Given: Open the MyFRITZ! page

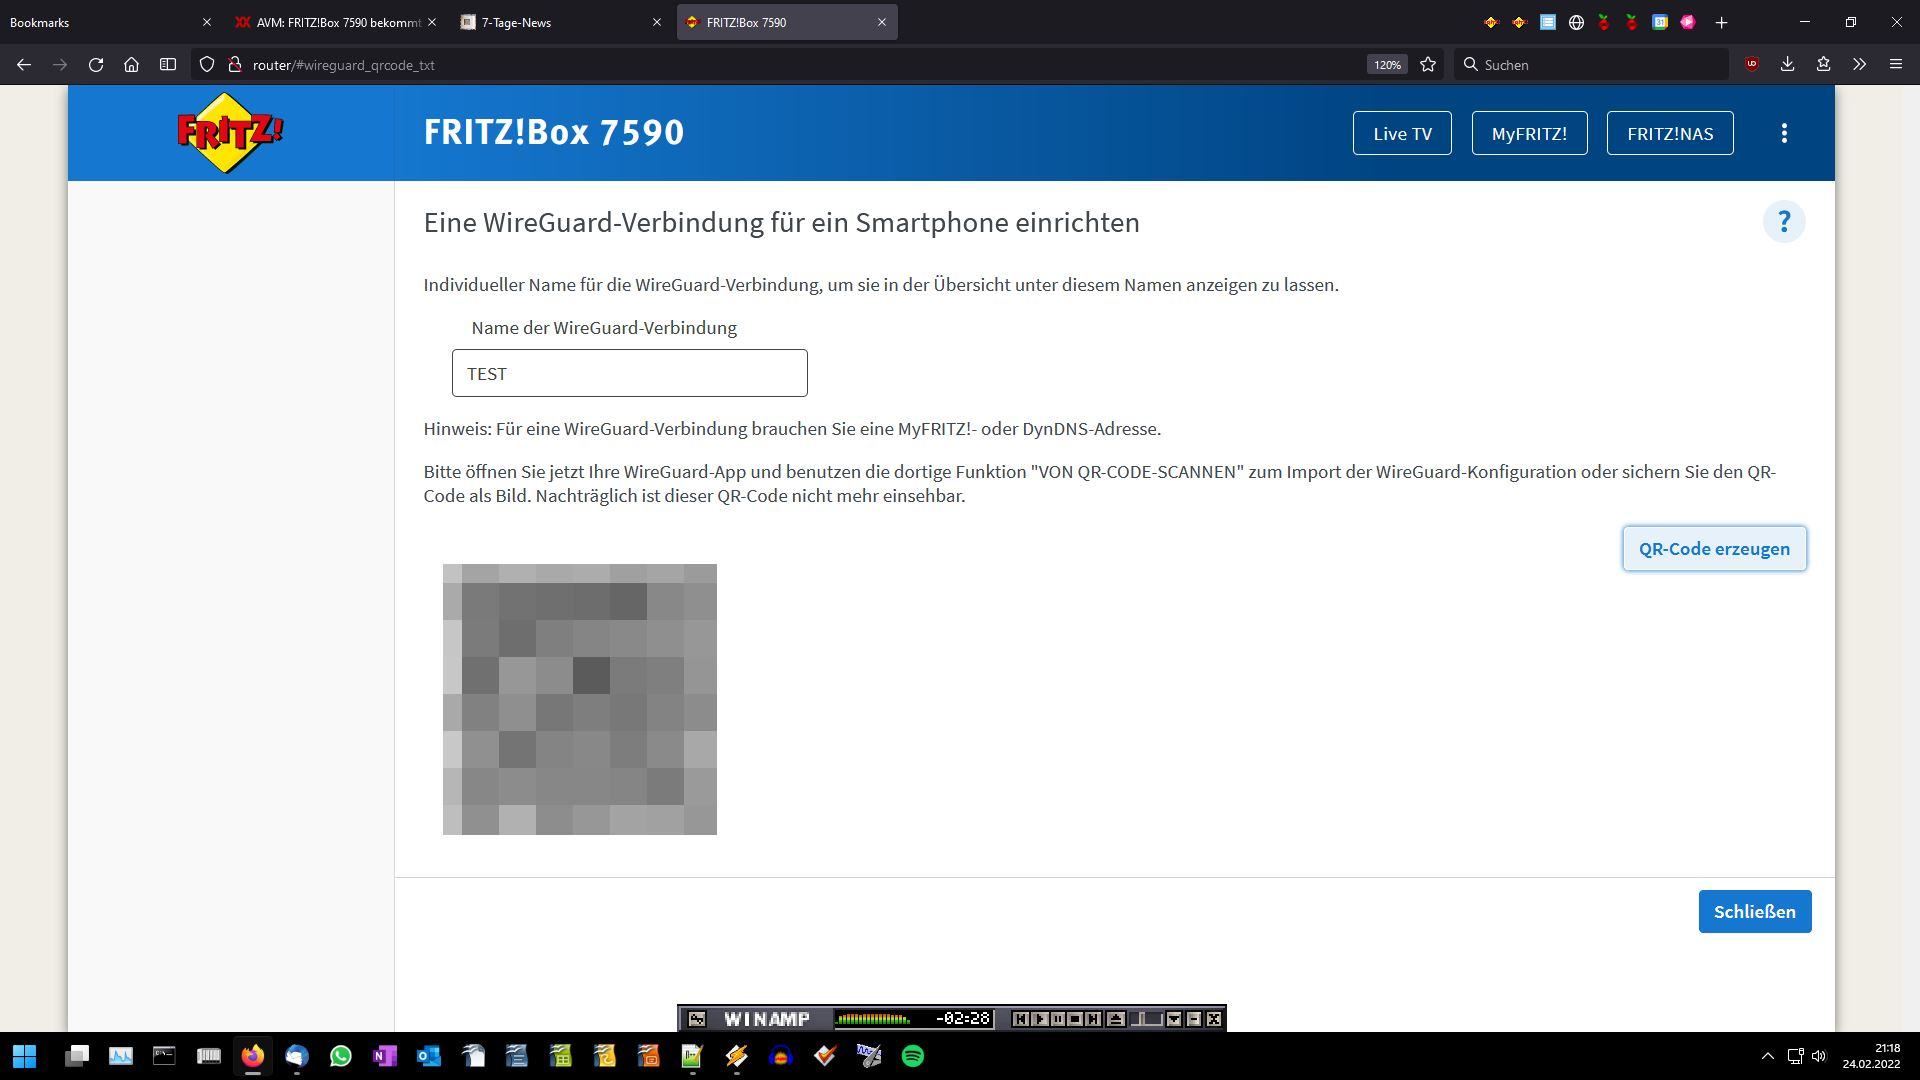Looking at the screenshot, I should [1529, 133].
